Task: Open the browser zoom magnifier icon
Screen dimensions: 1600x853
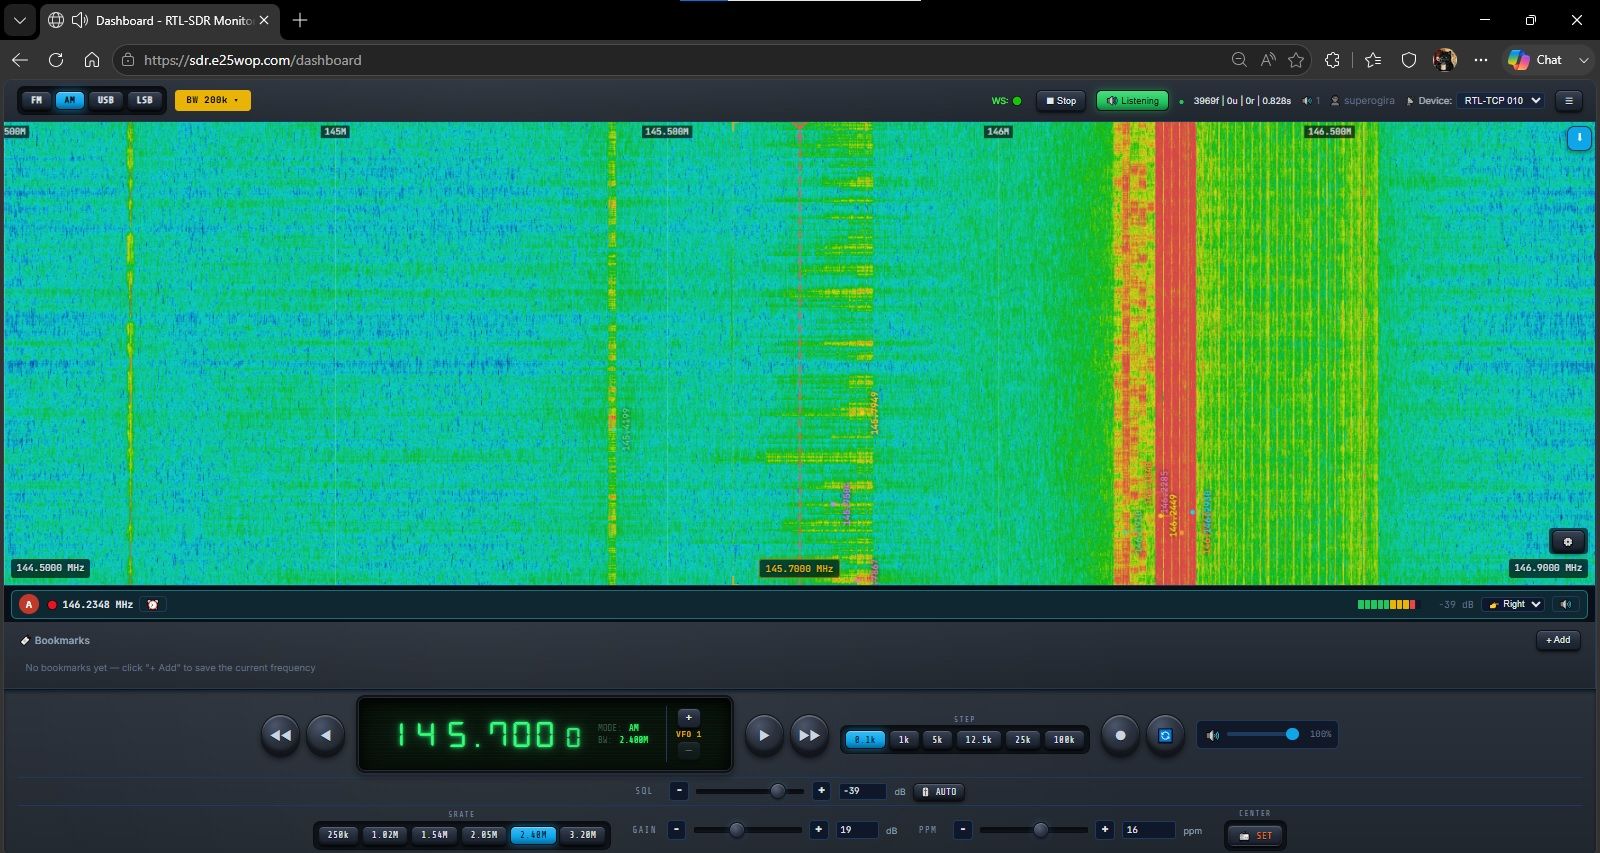Action: tap(1239, 60)
